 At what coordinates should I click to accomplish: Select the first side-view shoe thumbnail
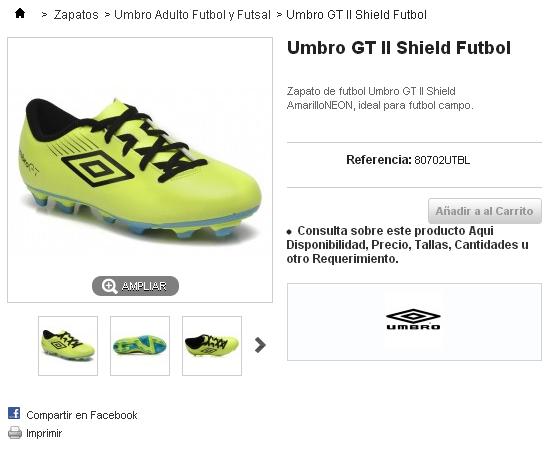coord(68,346)
